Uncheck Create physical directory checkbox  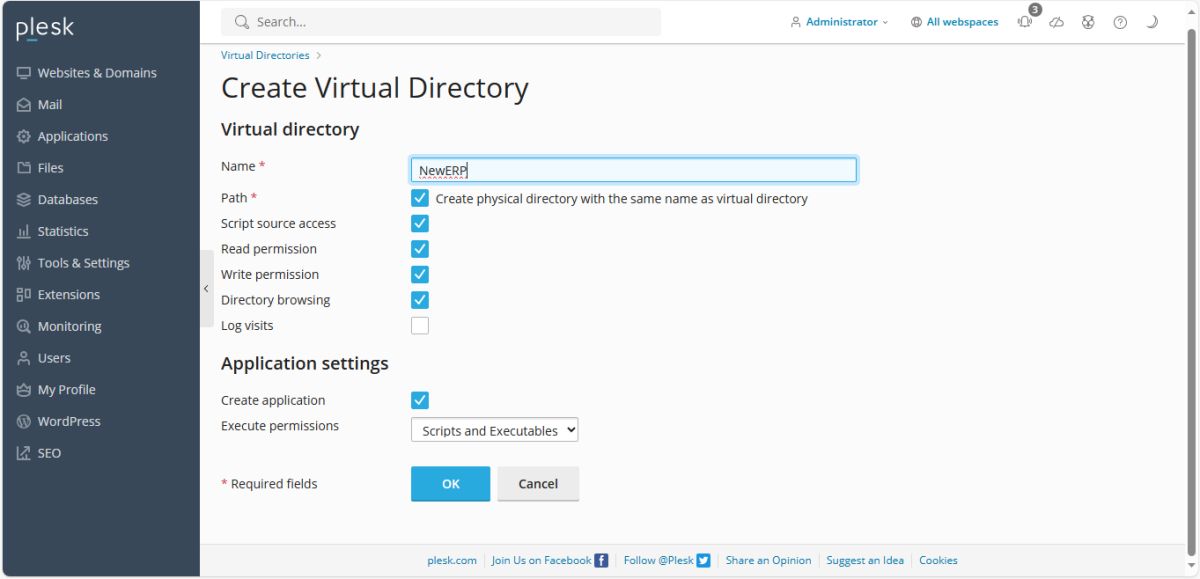coord(420,198)
